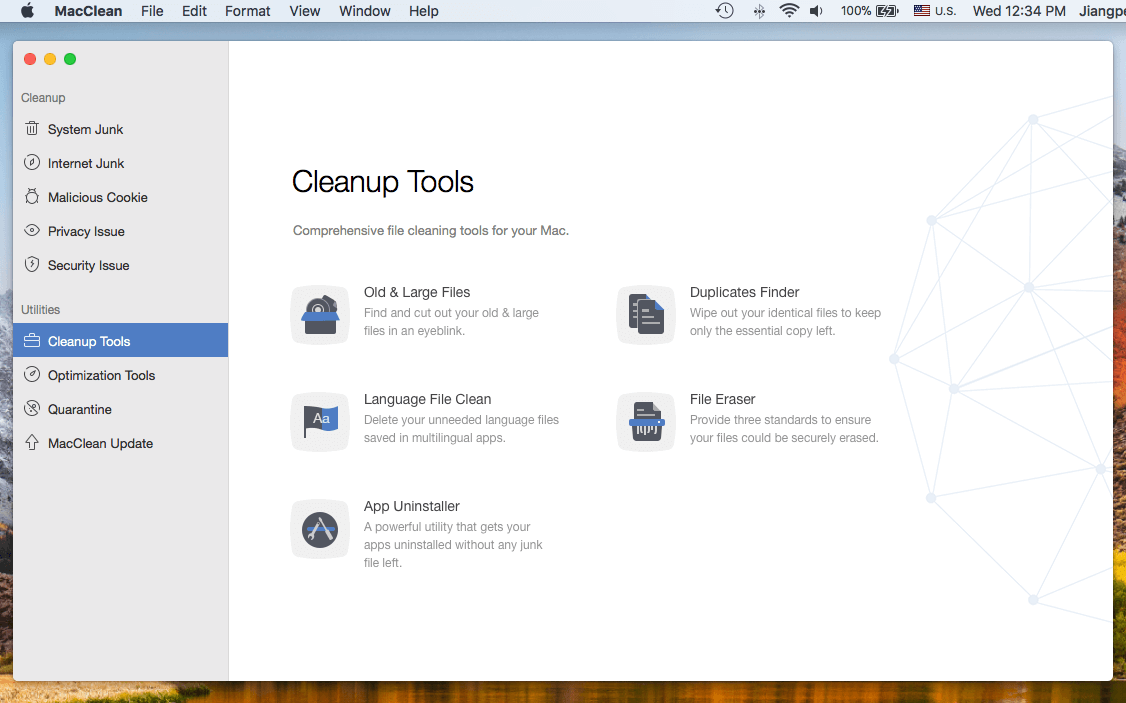Open the File menu
The width and height of the screenshot is (1126, 703).
click(152, 11)
